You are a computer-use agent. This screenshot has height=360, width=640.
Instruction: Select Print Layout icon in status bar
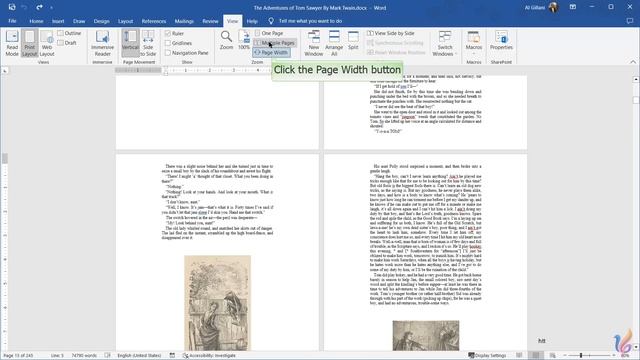pos(536,356)
